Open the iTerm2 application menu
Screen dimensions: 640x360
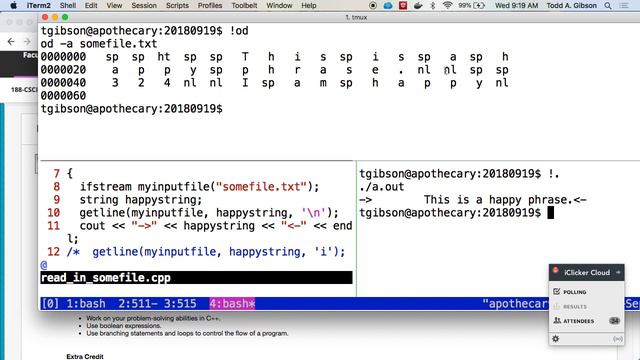39,6
